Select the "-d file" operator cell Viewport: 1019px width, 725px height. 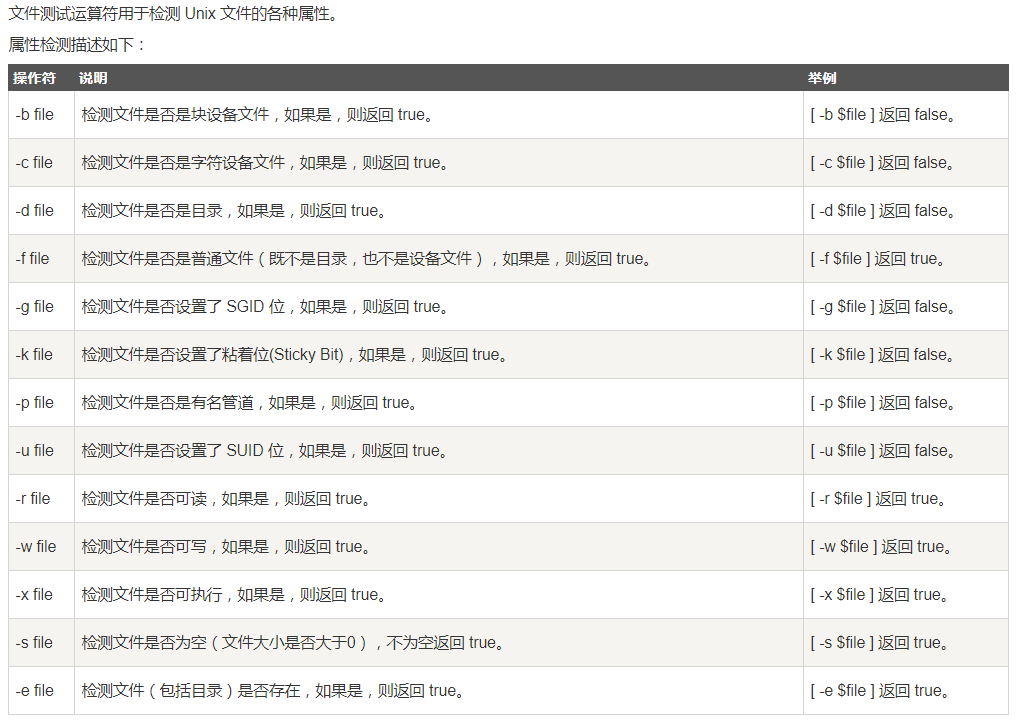point(35,211)
